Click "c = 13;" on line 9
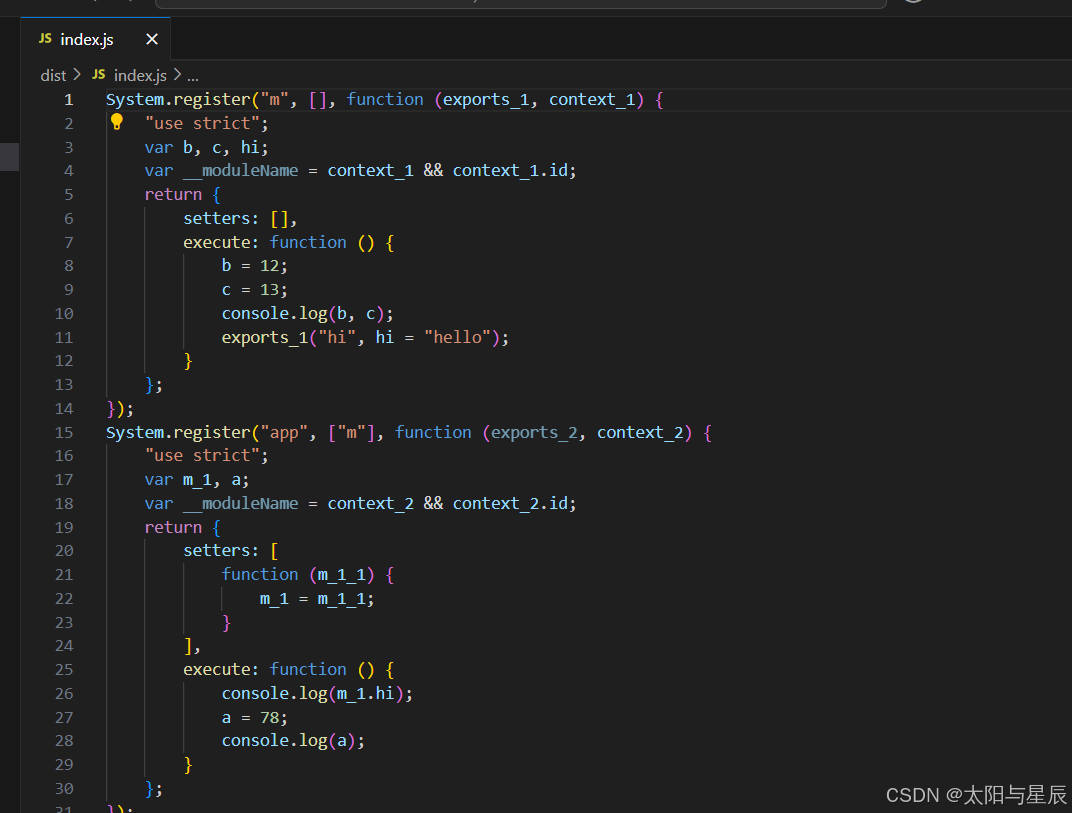The width and height of the screenshot is (1072, 813). click(254, 290)
